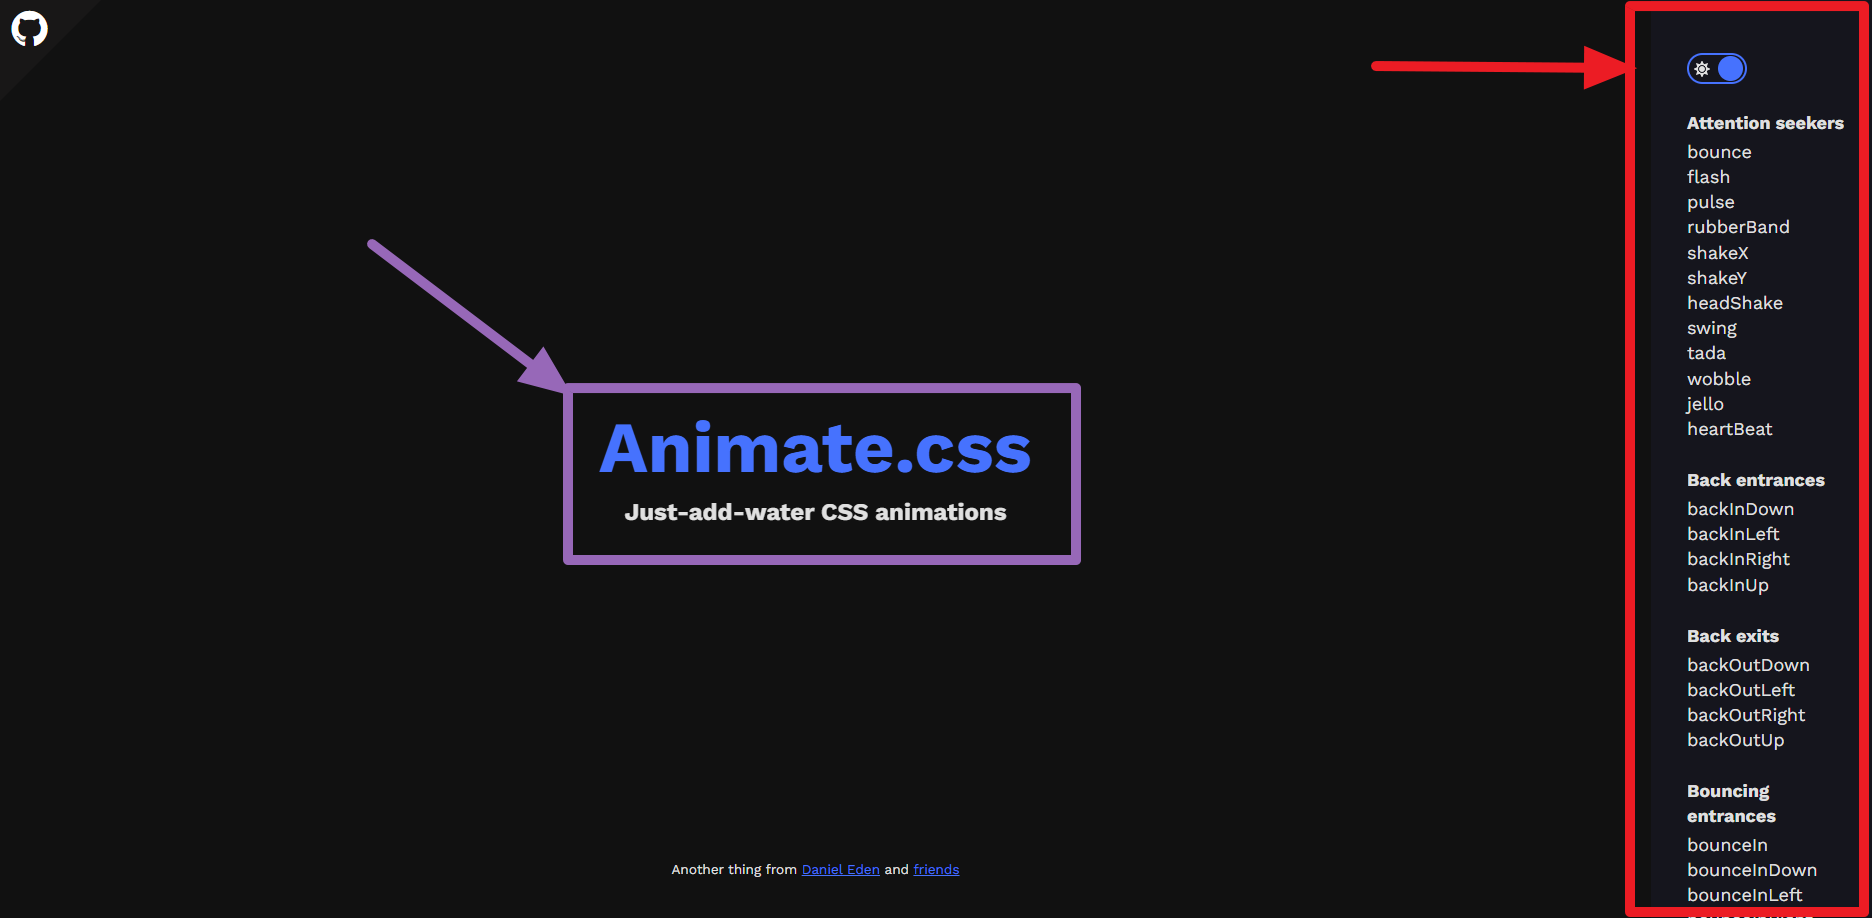Image resolution: width=1872 pixels, height=918 pixels.
Task: Open the friends link
Action: click(936, 869)
